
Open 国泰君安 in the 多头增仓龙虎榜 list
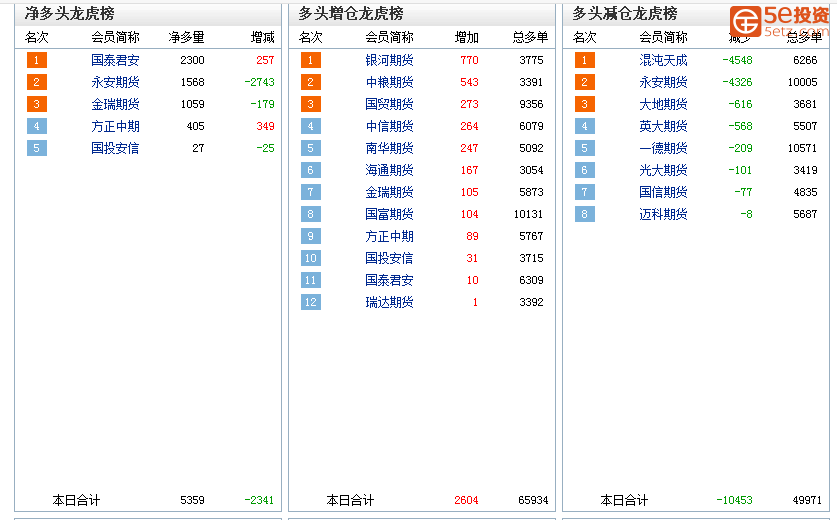pyautogui.click(x=389, y=280)
